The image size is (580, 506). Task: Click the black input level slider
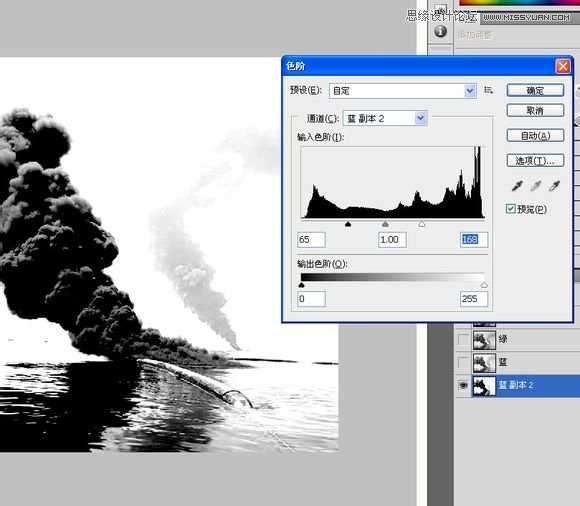click(348, 224)
